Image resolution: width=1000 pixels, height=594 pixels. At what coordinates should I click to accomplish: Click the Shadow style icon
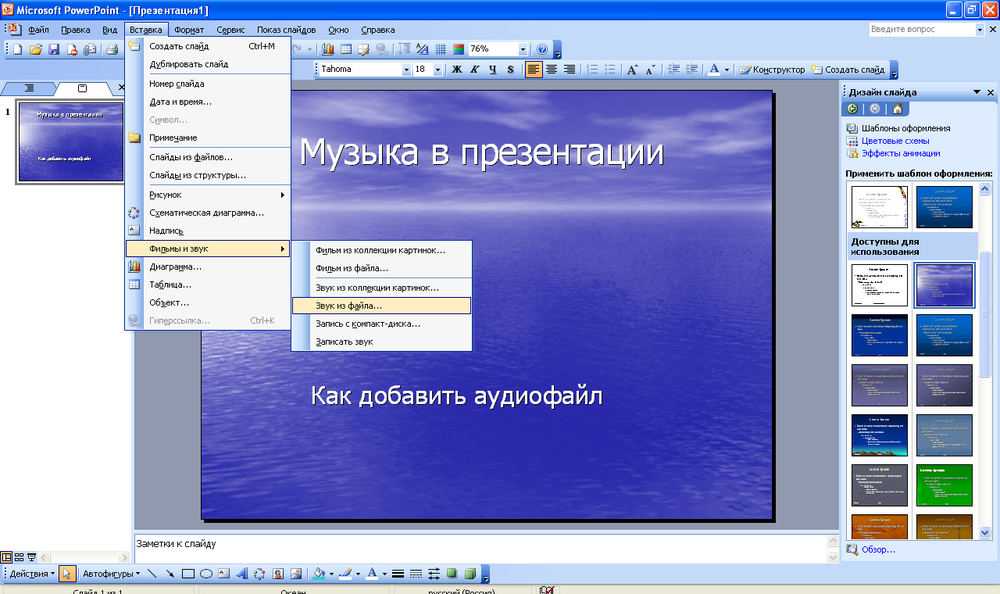[452, 574]
